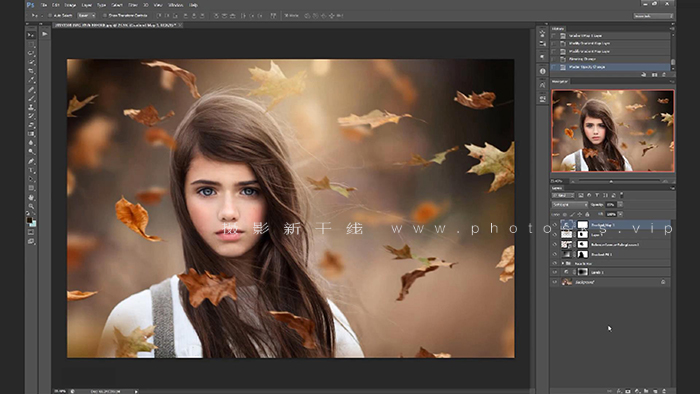Select the Lasso tool
700x394 pixels.
(x=31, y=53)
